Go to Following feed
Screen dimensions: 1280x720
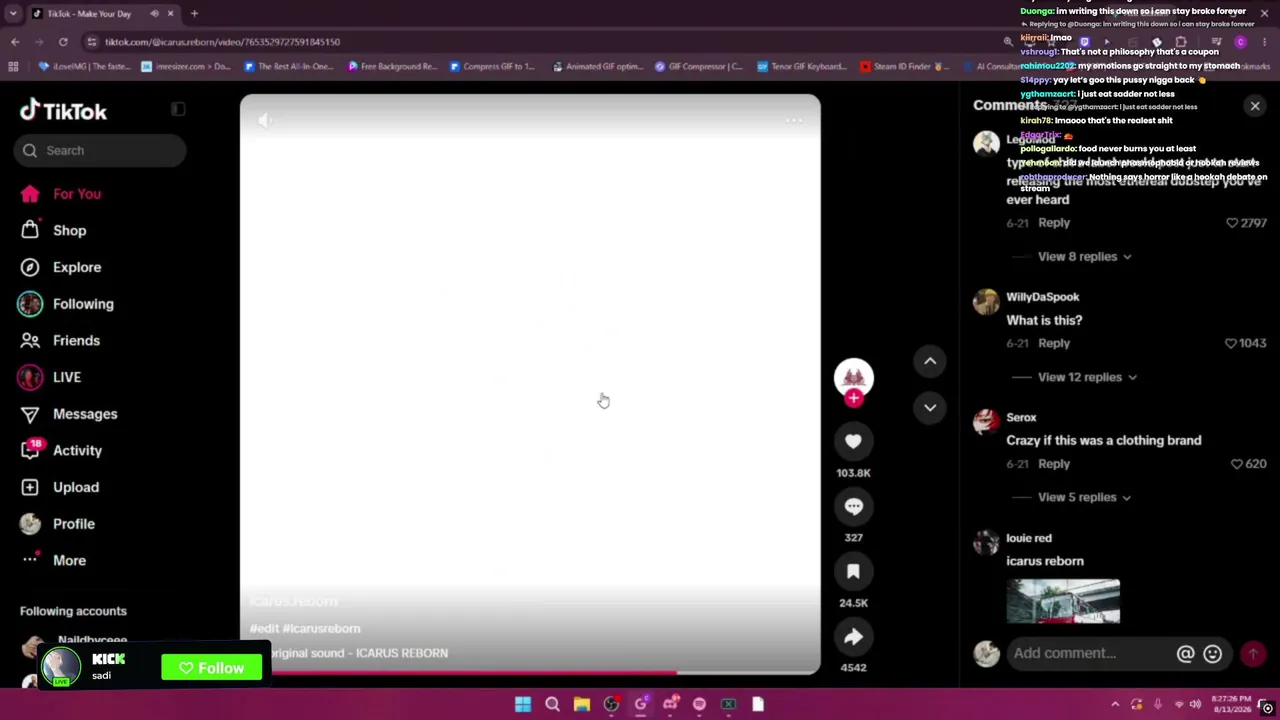click(x=83, y=304)
